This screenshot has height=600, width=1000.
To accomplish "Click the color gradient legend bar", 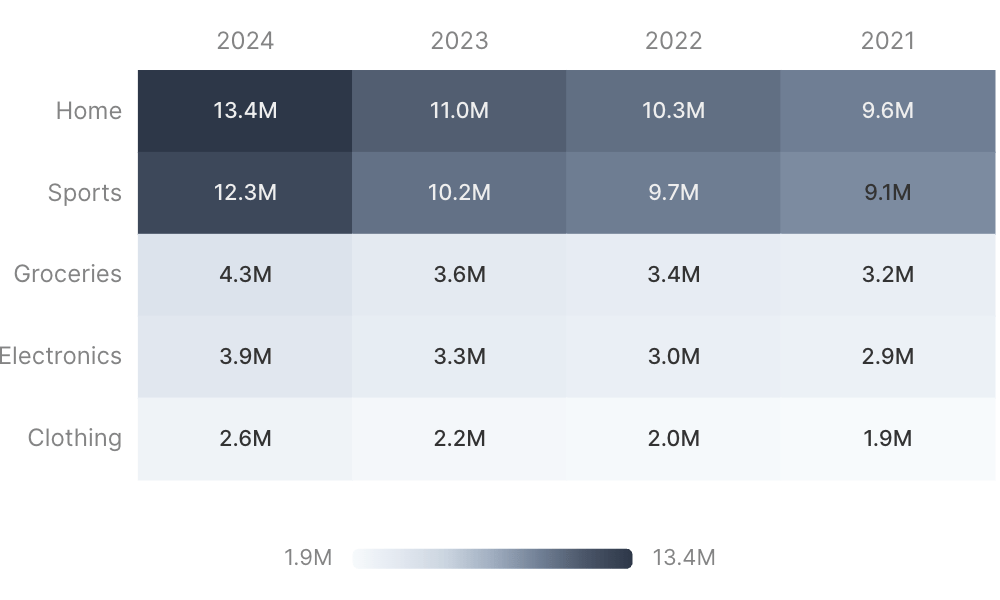I will (492, 559).
